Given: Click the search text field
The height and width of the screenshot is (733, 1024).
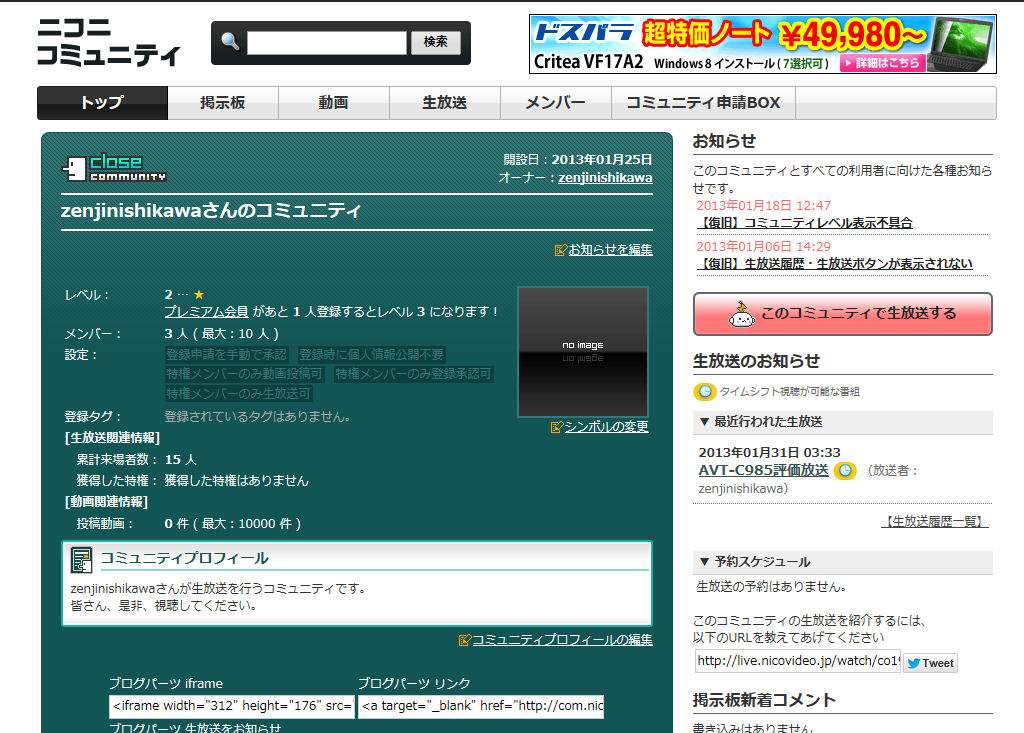Looking at the screenshot, I should pyautogui.click(x=327, y=42).
